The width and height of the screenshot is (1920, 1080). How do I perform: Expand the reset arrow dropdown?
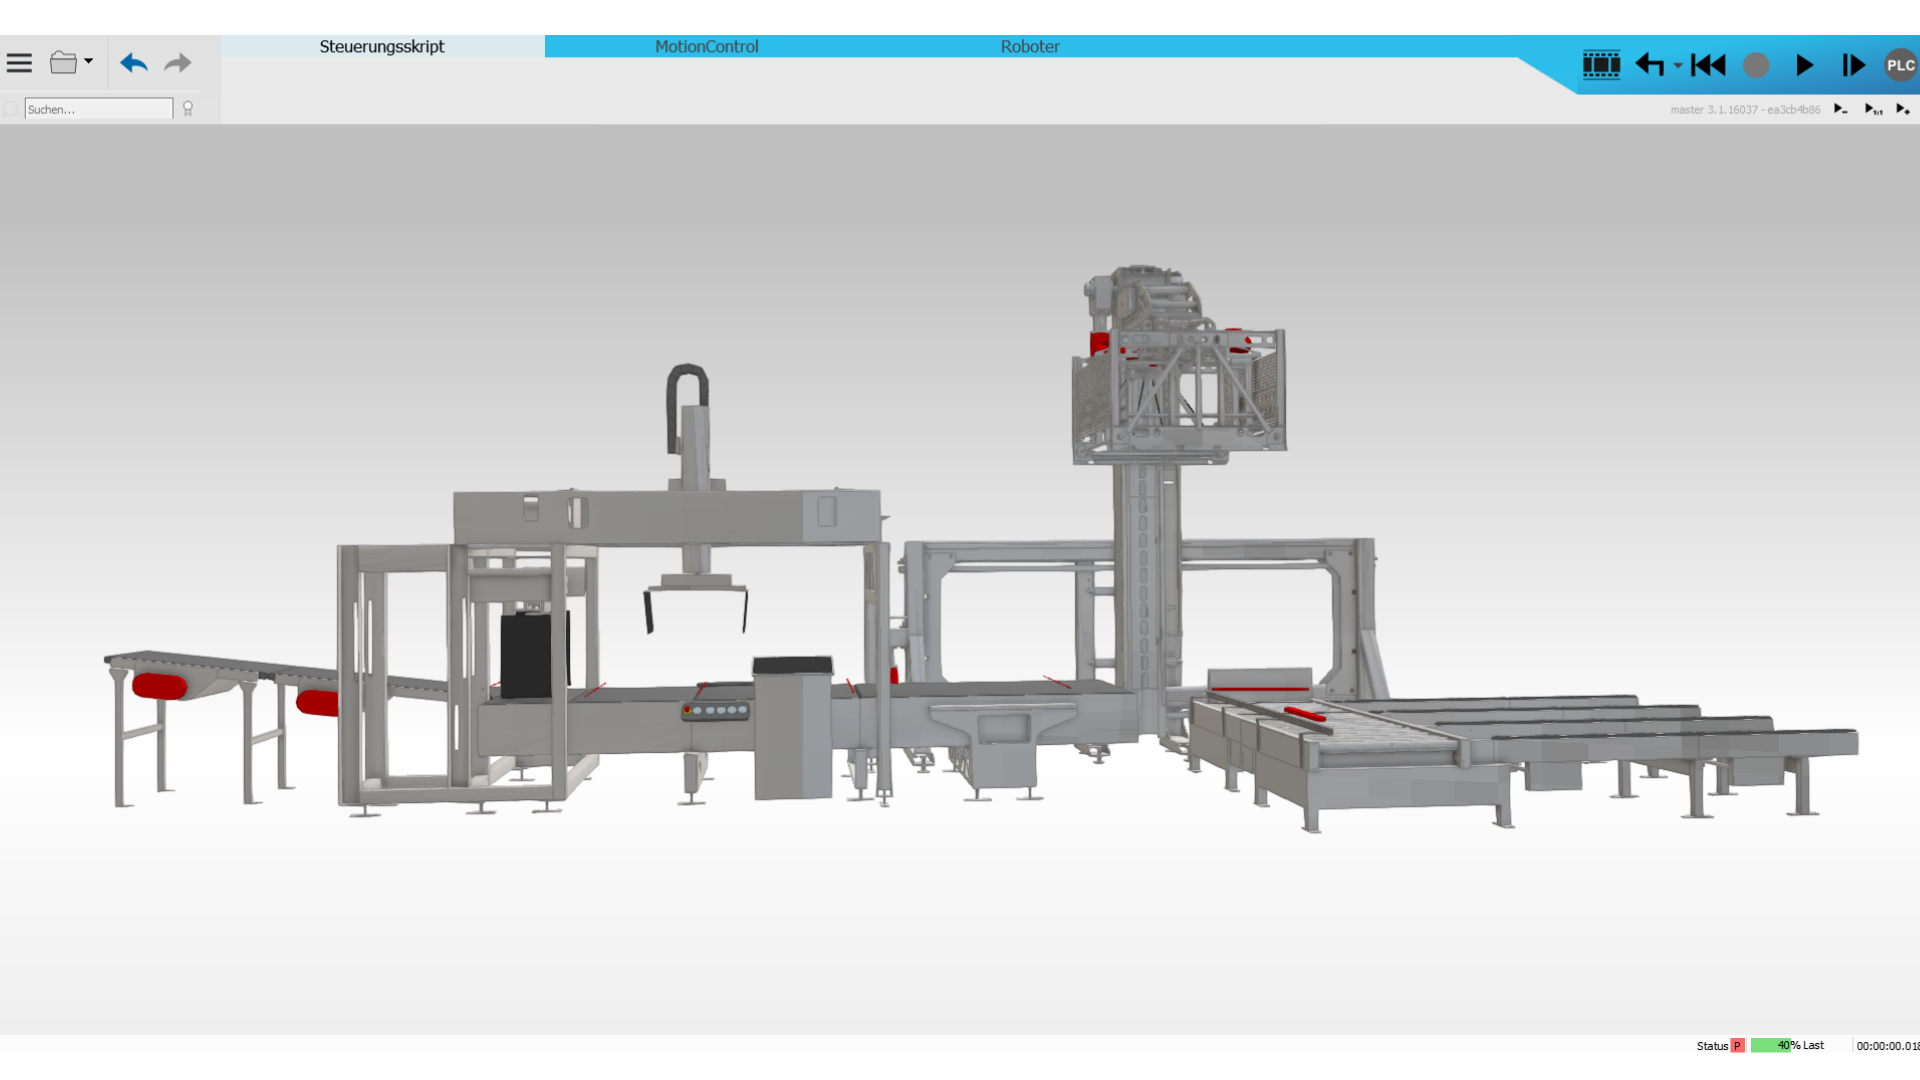click(x=1677, y=66)
